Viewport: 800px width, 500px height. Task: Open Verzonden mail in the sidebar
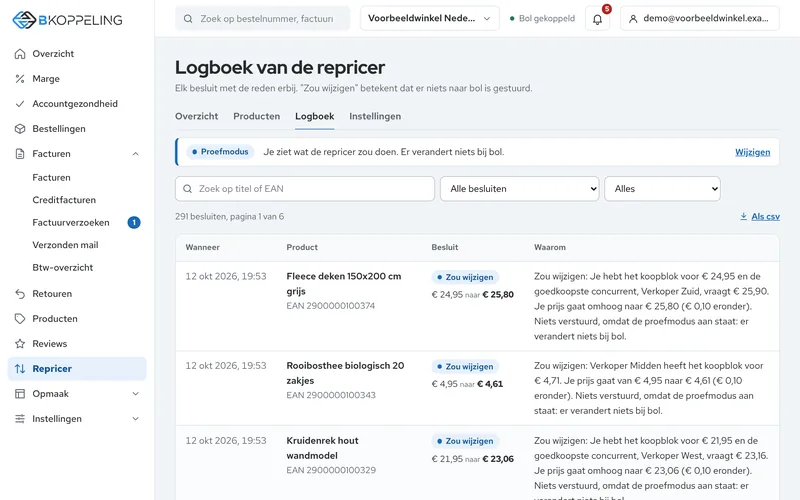[65, 245]
